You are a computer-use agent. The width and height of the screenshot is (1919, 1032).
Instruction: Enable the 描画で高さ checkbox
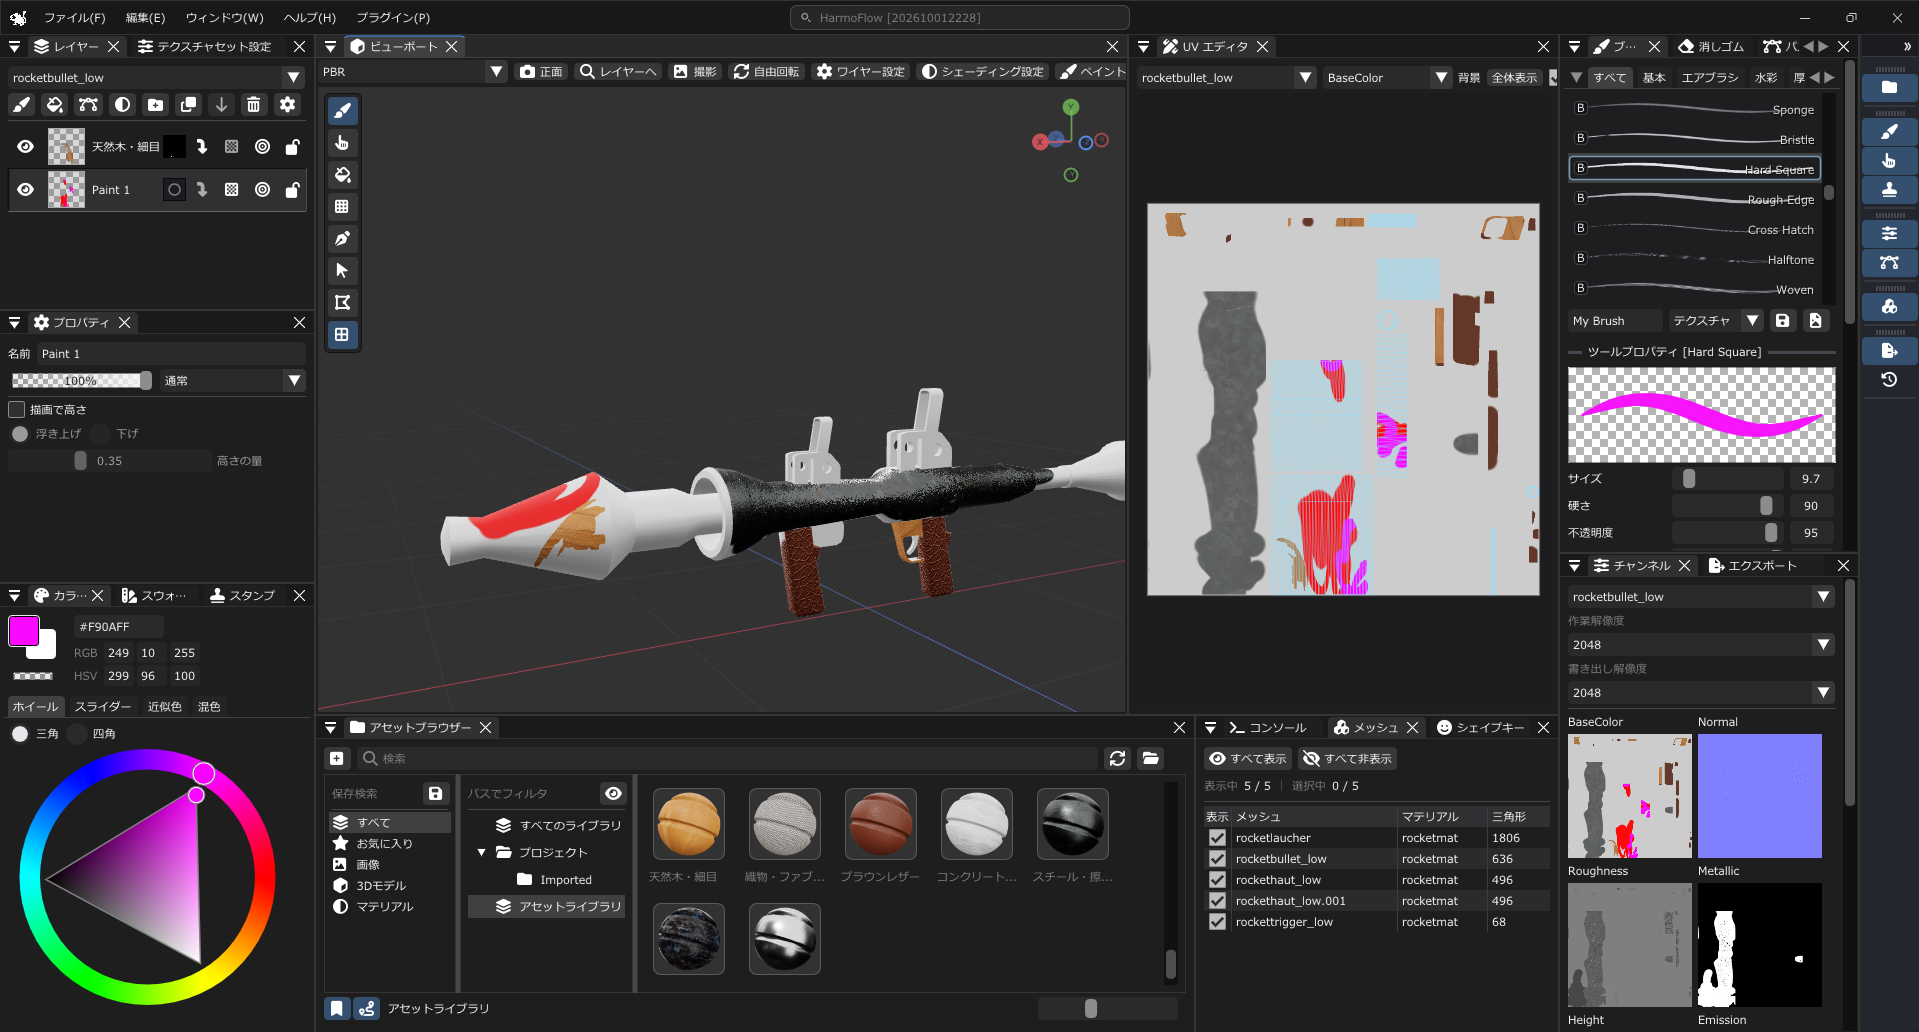[x=17, y=410]
